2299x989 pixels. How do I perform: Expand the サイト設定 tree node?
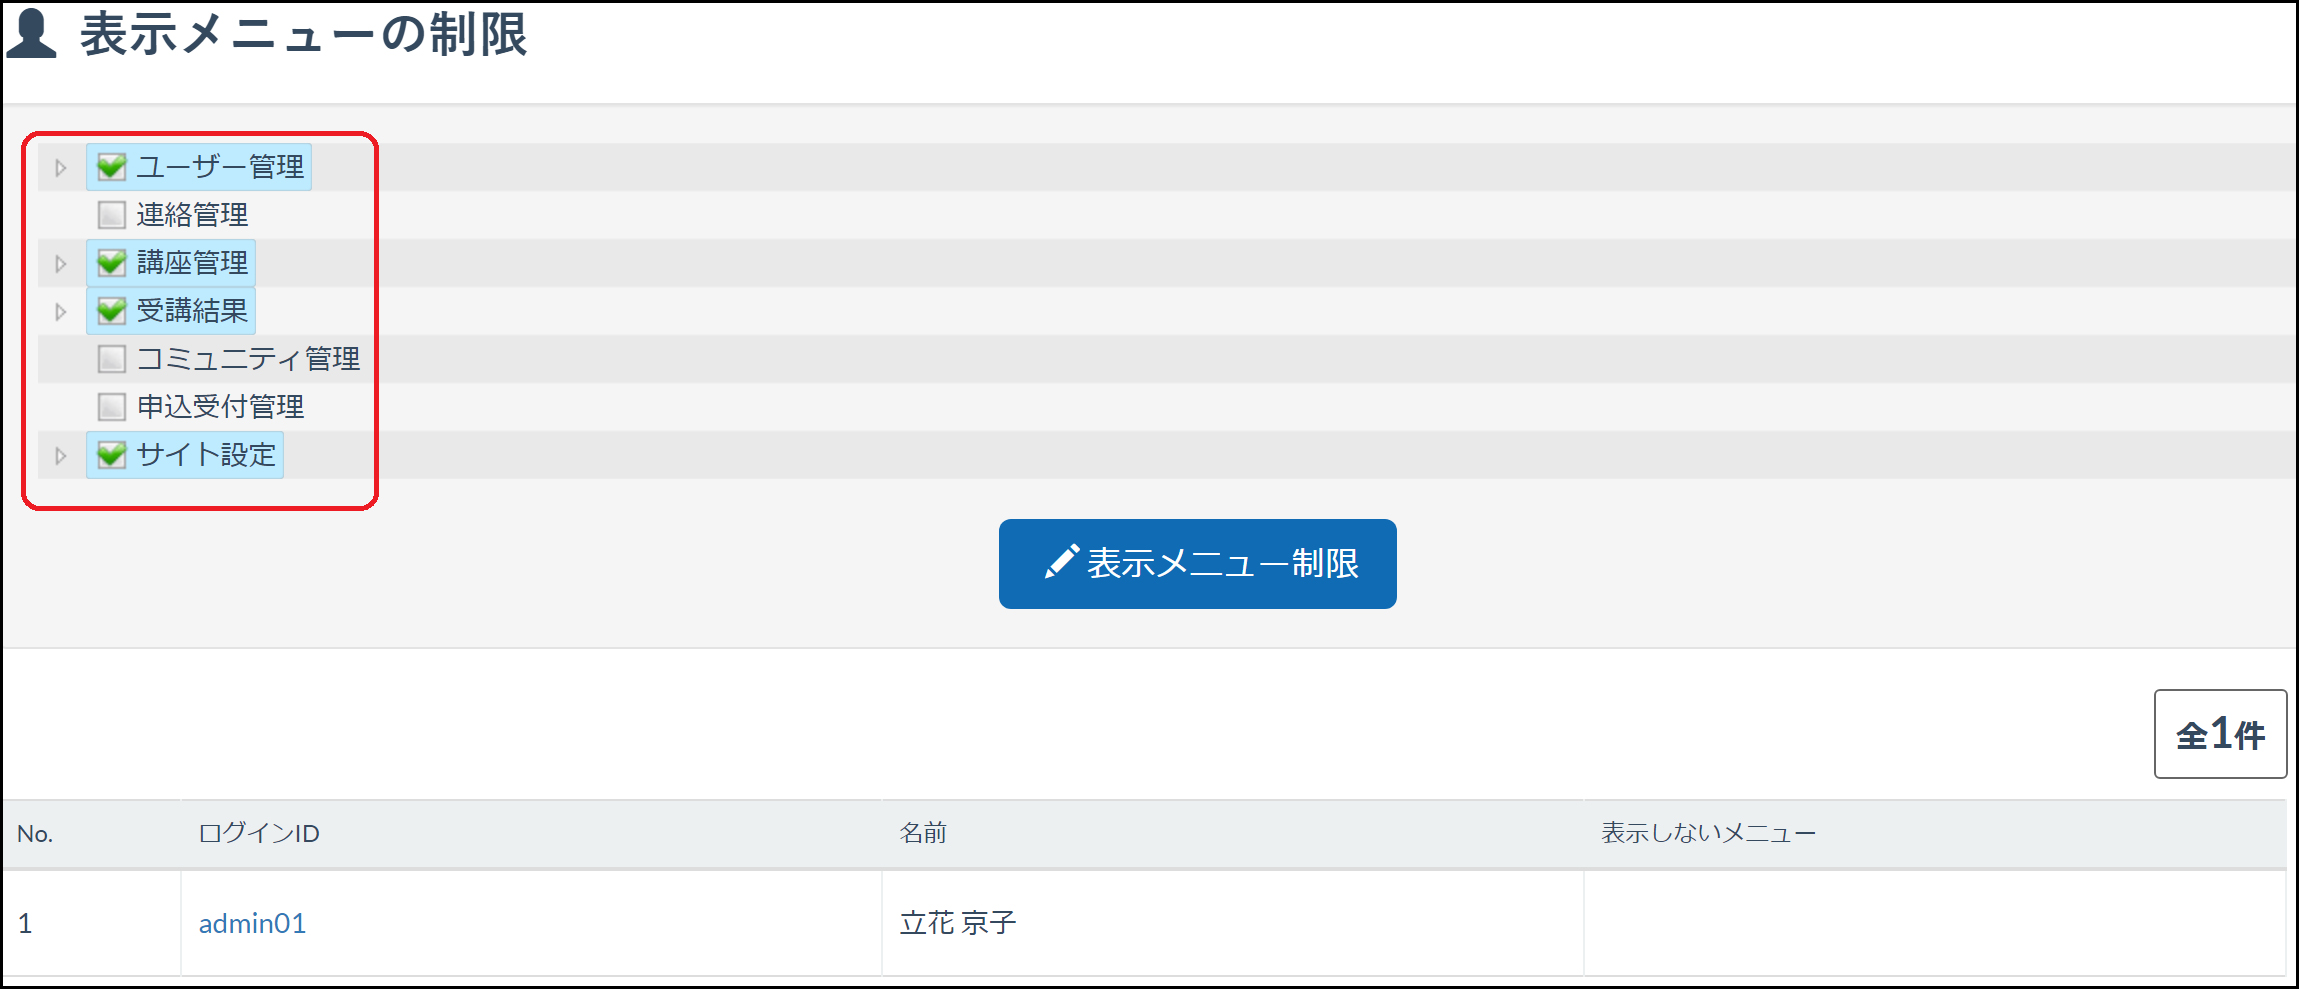click(61, 455)
